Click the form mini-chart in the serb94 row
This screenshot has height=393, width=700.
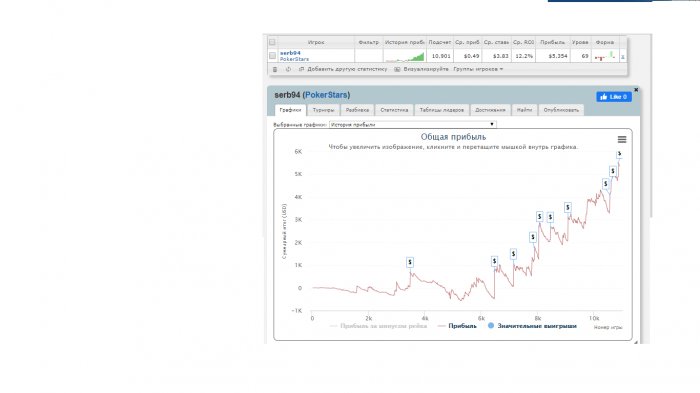click(x=605, y=56)
